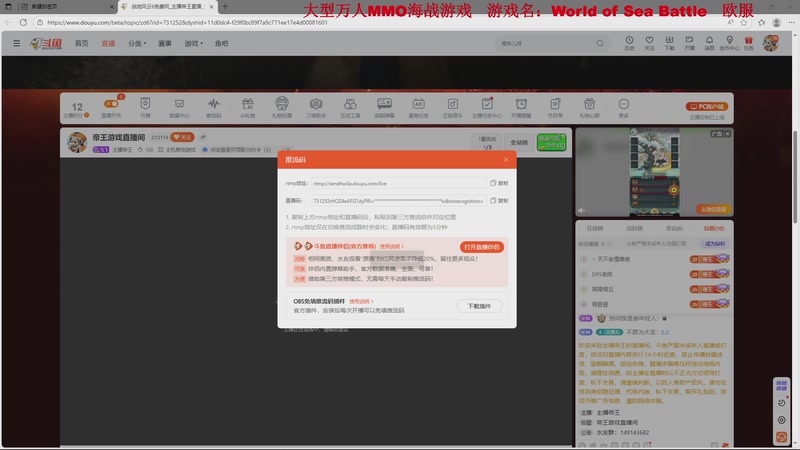Image resolution: width=800 pixels, height=450 pixels.
Task: Open the 礼物心愿 icon
Action: [x=589, y=108]
